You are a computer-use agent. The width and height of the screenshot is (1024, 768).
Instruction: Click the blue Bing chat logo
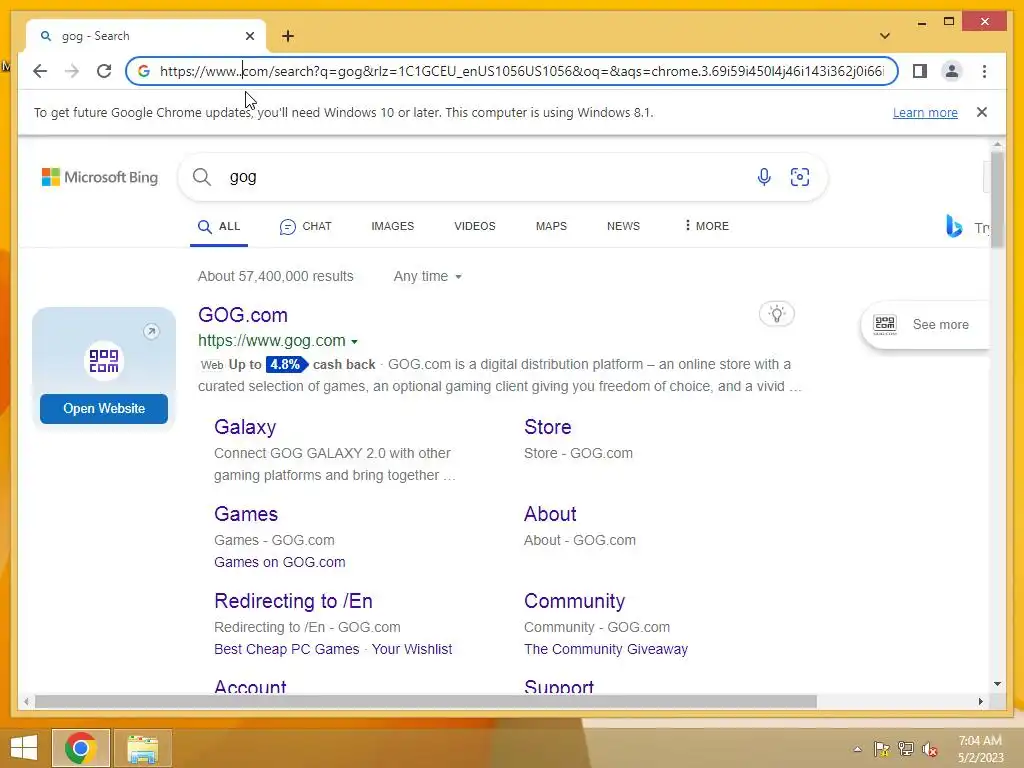(x=954, y=226)
